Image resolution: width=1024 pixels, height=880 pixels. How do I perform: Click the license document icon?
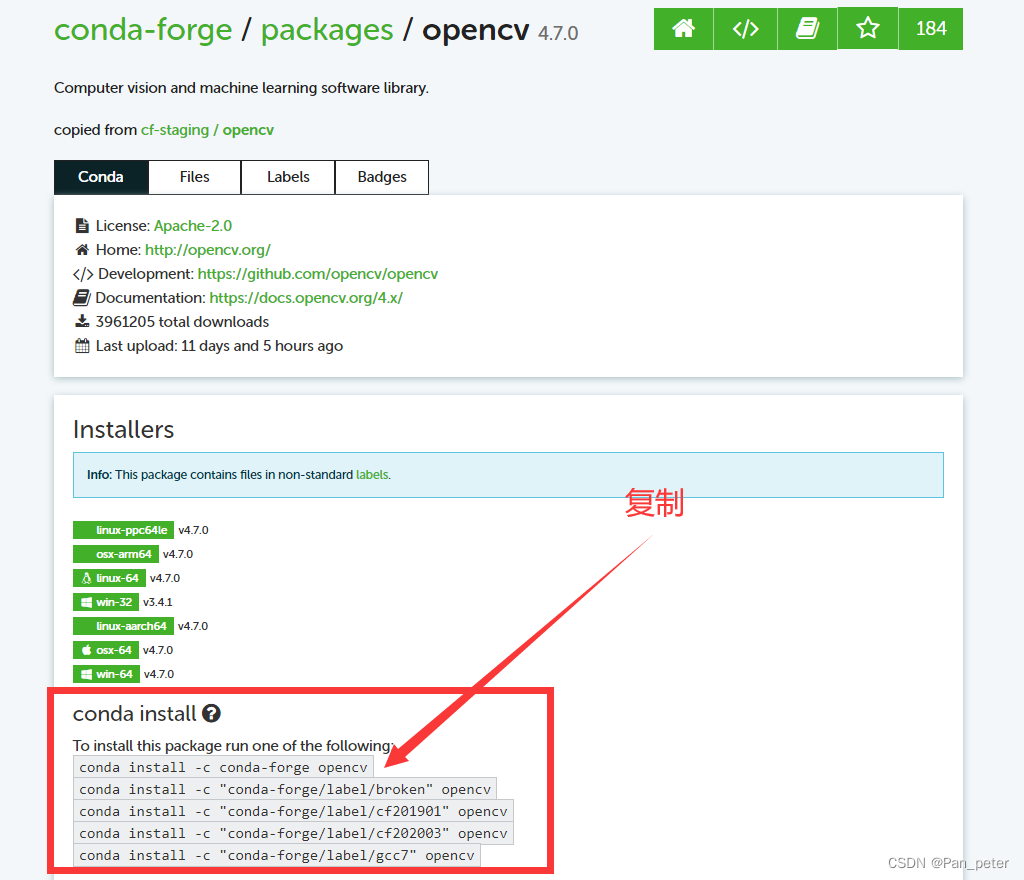click(82, 226)
